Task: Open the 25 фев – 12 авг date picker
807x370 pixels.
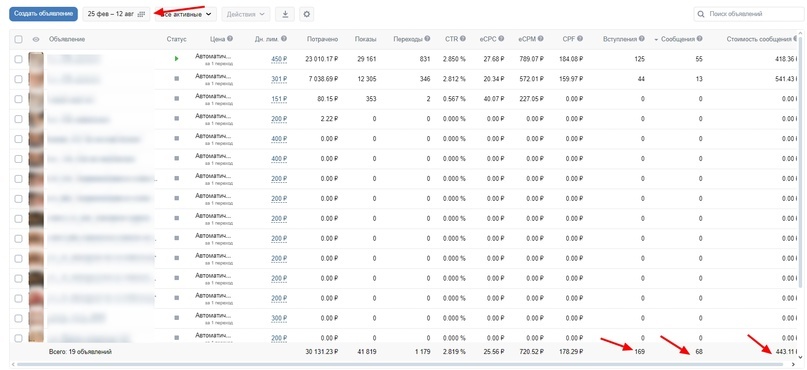Action: point(116,14)
